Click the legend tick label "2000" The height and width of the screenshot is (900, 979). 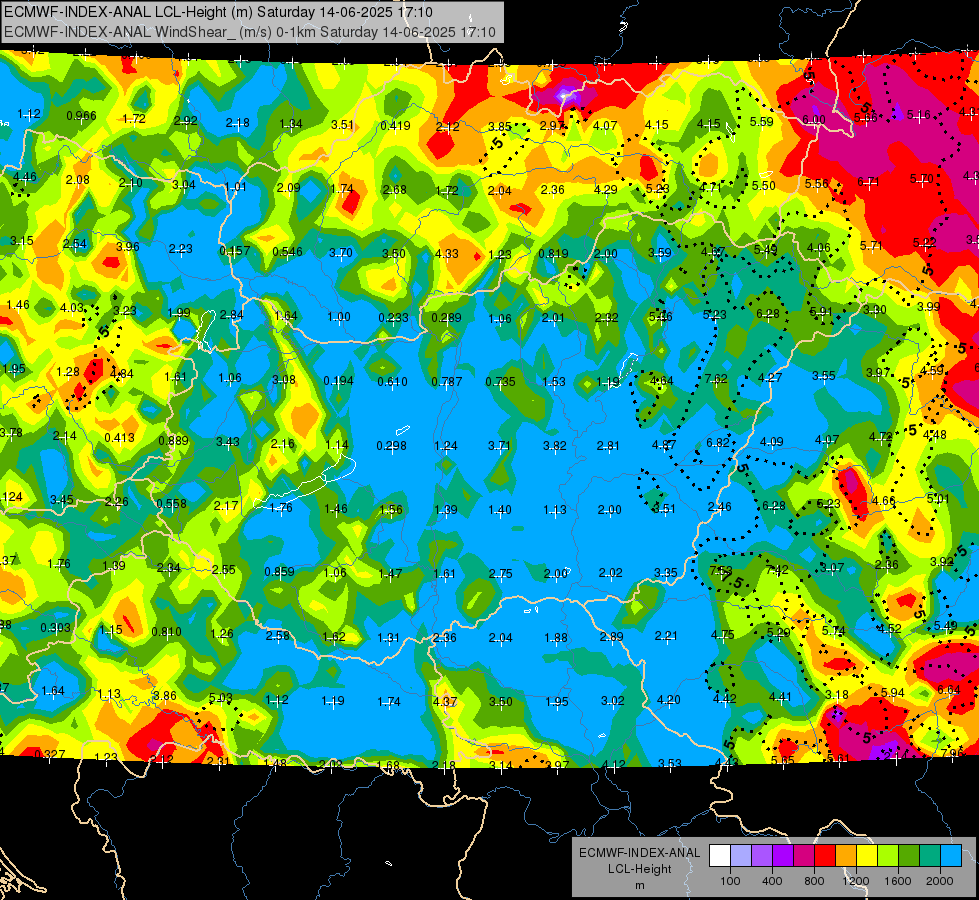[939, 881]
